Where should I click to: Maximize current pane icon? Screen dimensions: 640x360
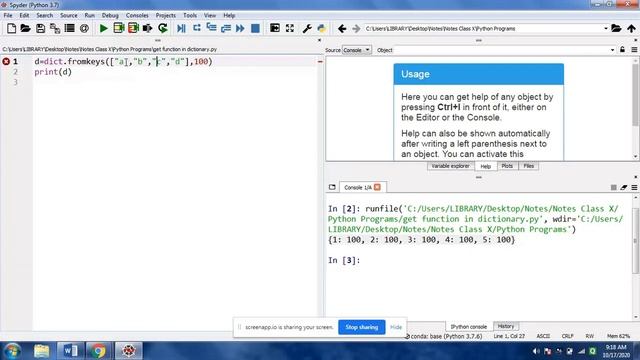pos(275,28)
